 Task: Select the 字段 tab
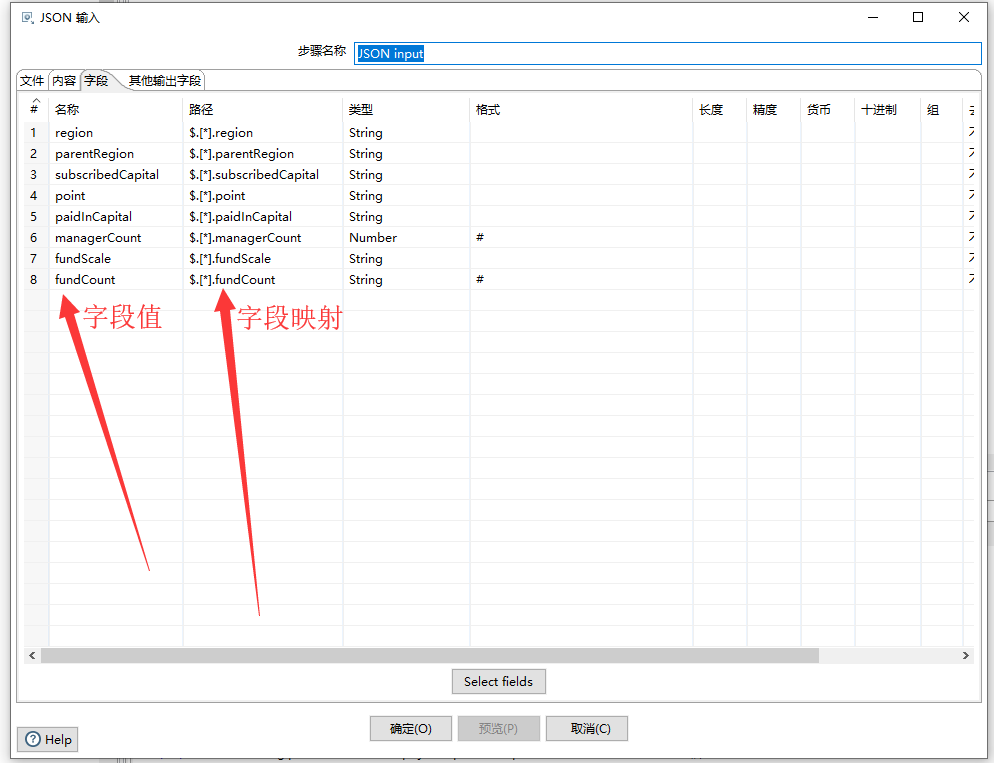coord(95,80)
